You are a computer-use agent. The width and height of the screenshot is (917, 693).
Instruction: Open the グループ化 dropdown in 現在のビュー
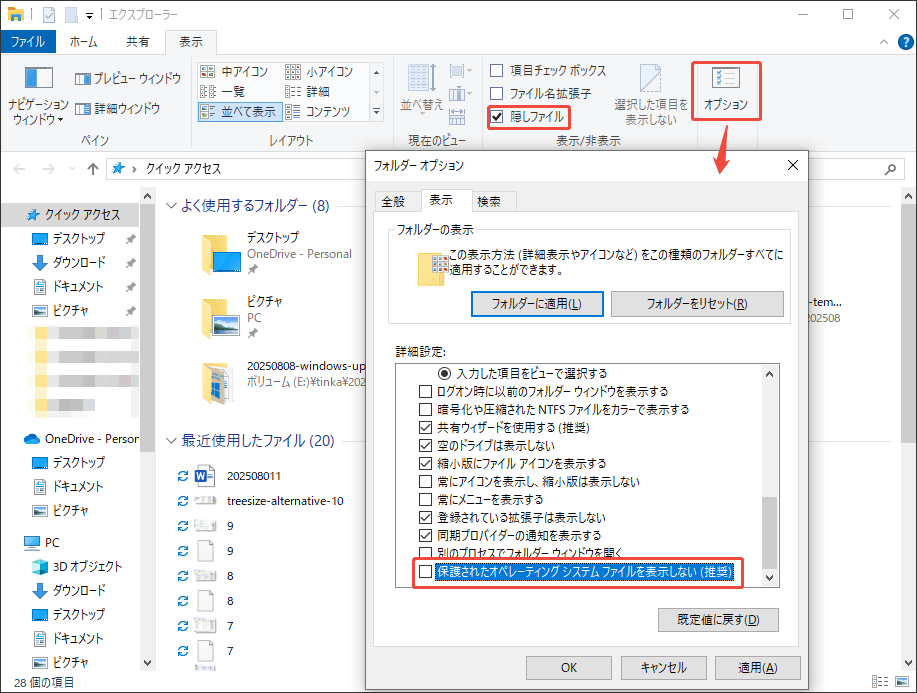tap(460, 71)
